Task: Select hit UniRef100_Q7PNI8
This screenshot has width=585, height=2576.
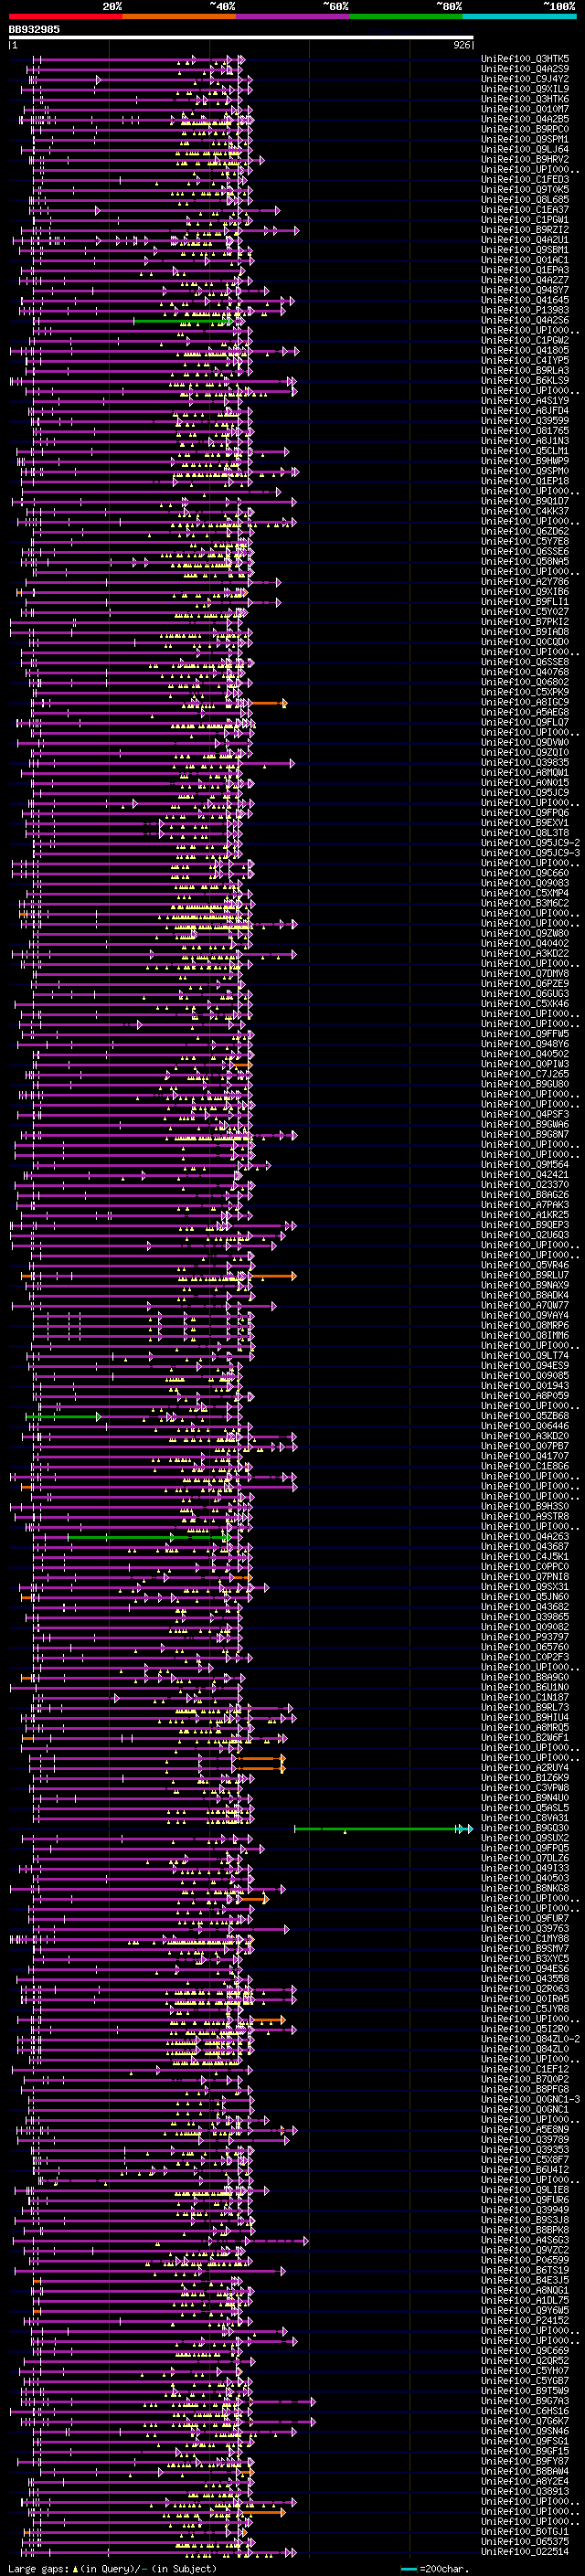Action: pyautogui.click(x=525, y=1576)
